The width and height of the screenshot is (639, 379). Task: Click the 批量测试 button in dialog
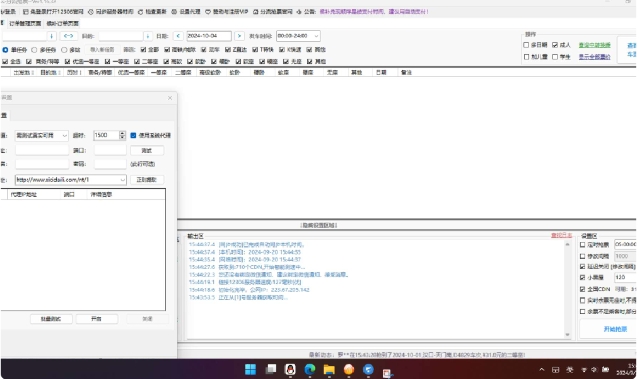(51, 319)
